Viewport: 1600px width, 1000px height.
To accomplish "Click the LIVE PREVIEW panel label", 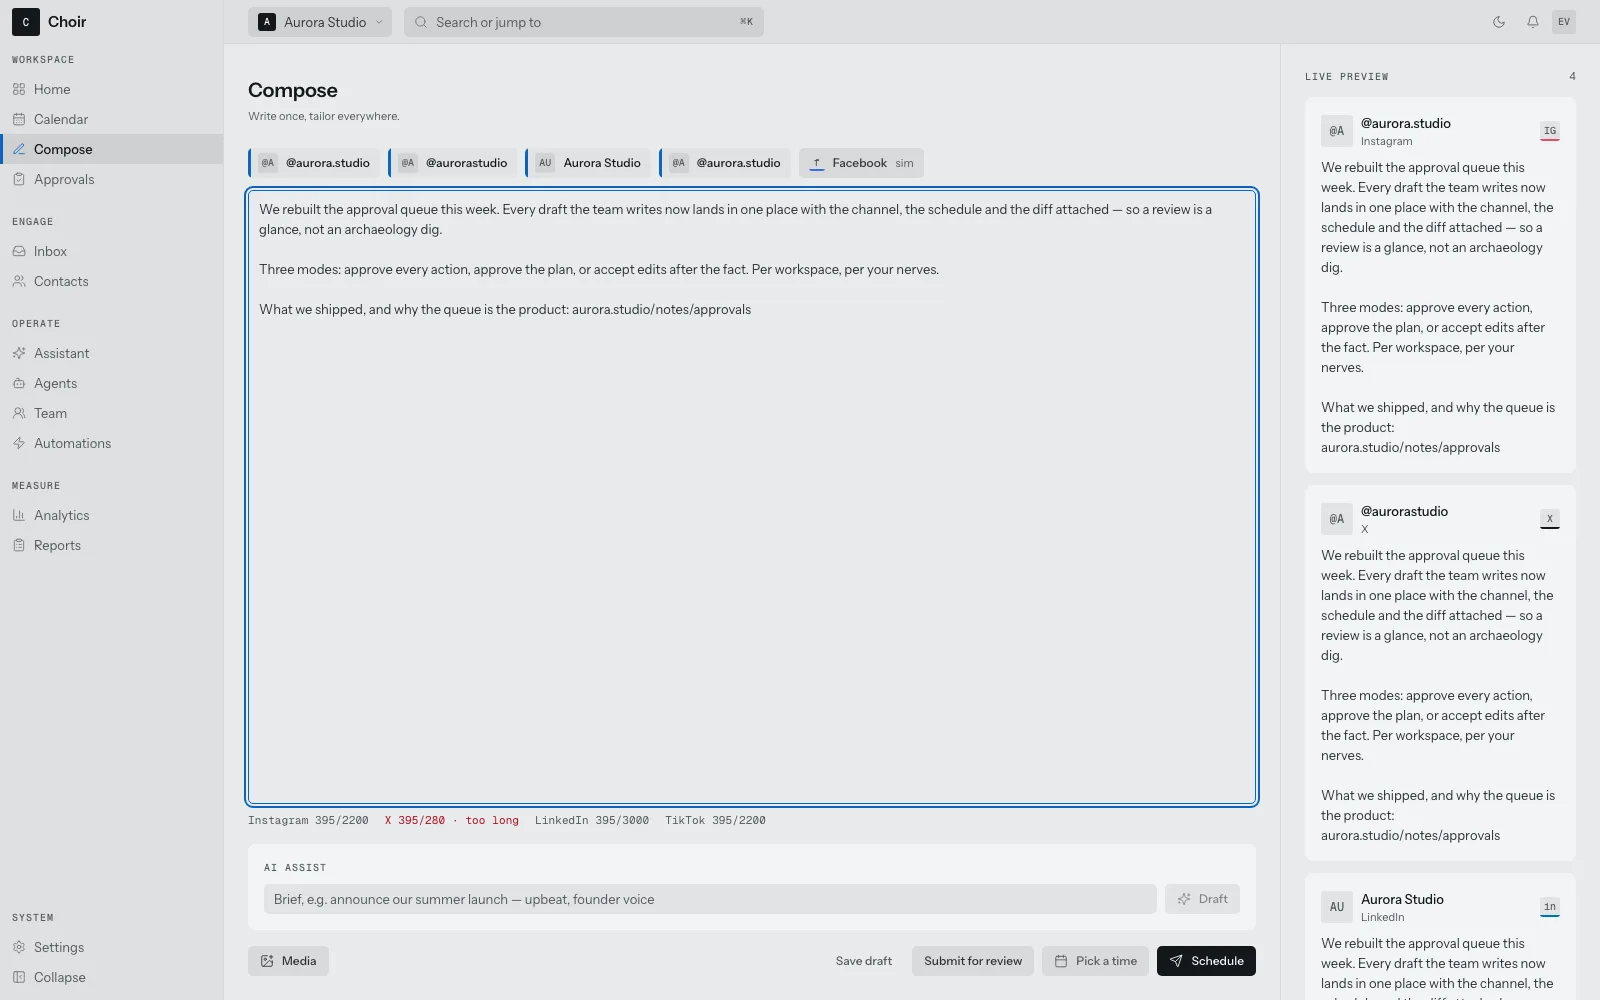I will coord(1346,77).
